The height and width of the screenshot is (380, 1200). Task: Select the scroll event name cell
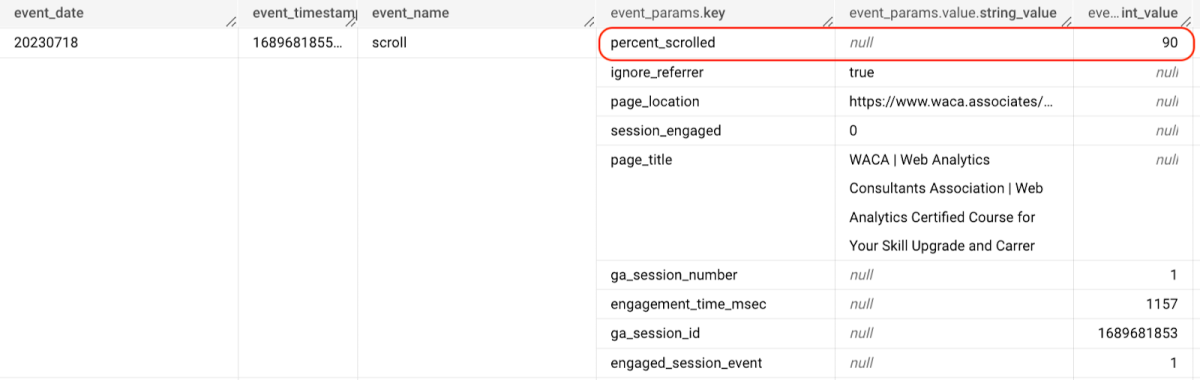coord(391,44)
